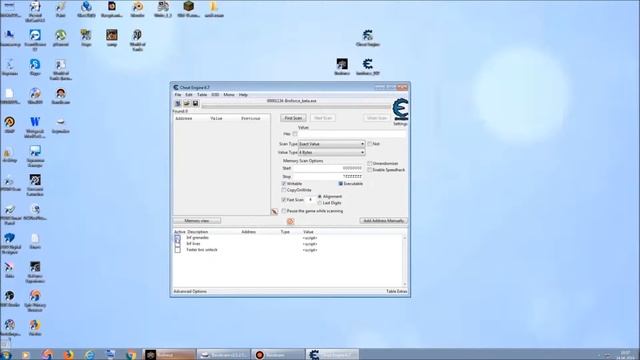This screenshot has height=360, width=640.
Task: Open the Broforce game desktop icon
Action: pyautogui.click(x=342, y=67)
